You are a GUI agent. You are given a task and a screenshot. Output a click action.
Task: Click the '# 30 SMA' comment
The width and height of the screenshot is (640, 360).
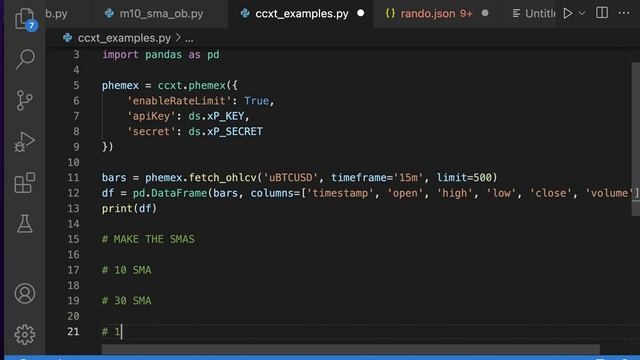(x=127, y=301)
